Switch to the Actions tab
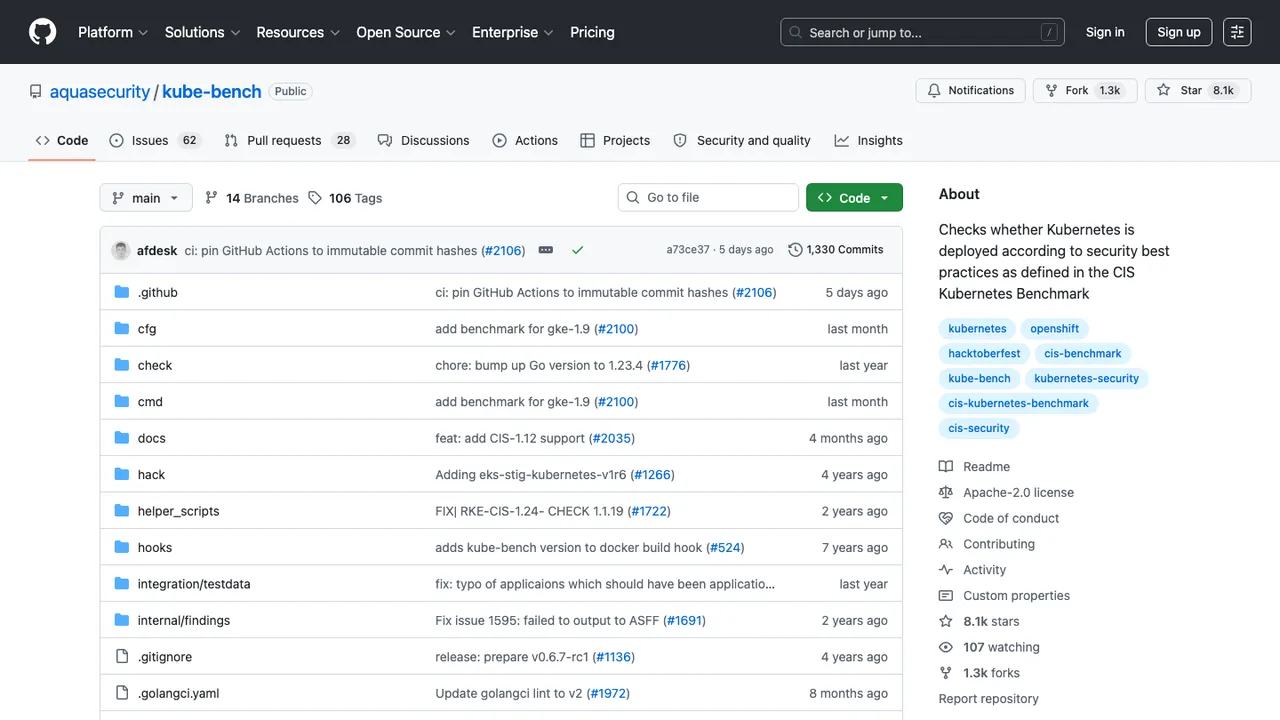 (x=525, y=140)
